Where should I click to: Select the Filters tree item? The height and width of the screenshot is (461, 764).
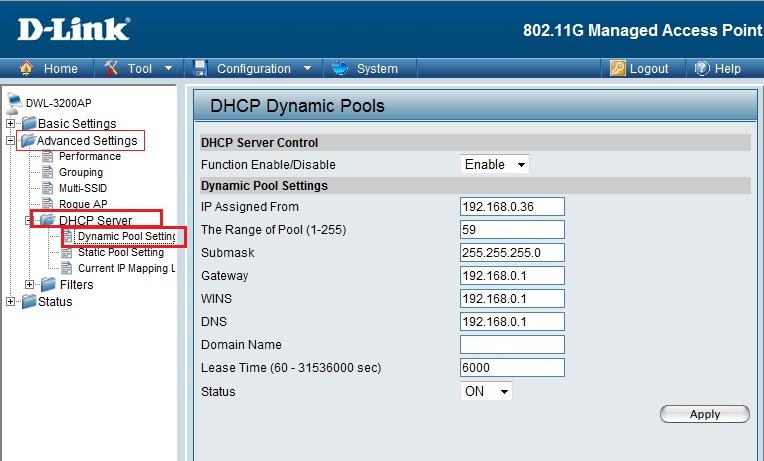pyautogui.click(x=76, y=285)
